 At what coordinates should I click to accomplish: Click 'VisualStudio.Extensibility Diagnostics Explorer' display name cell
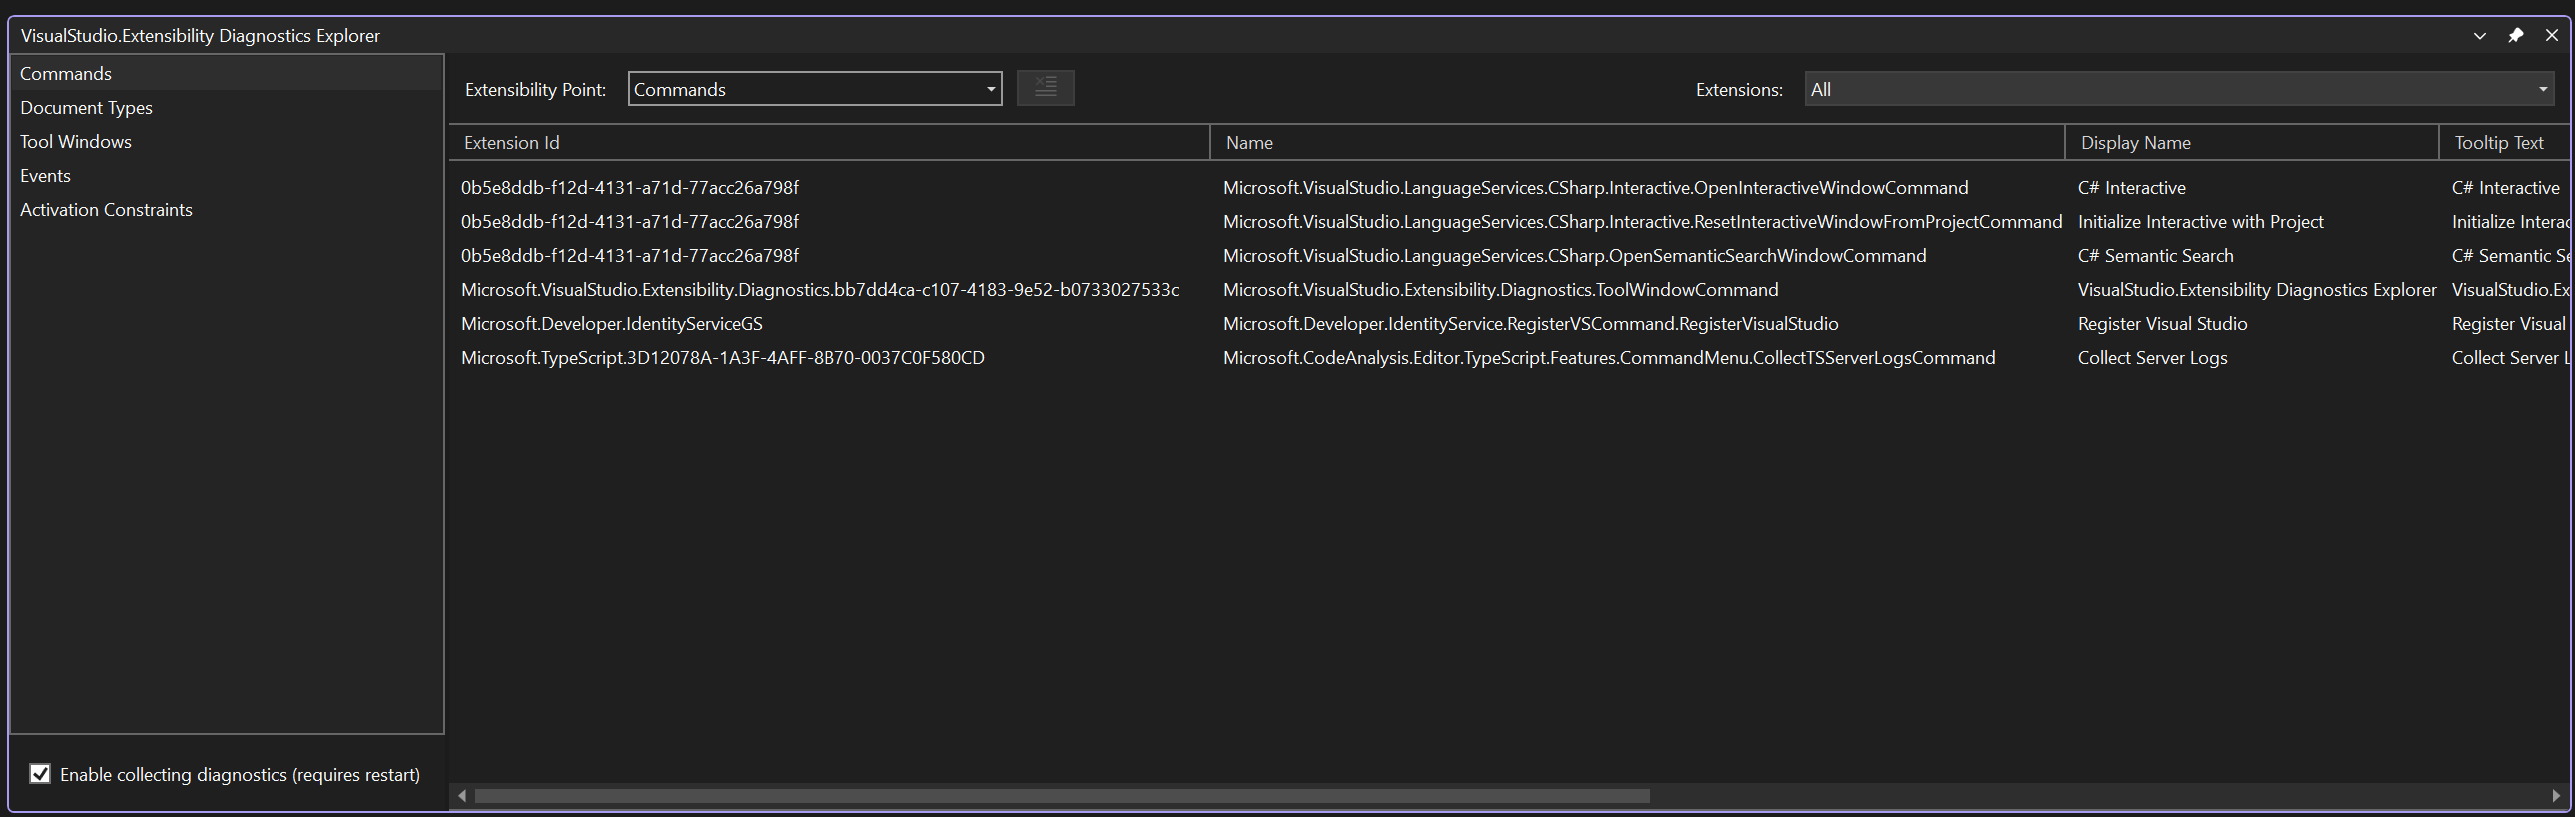tap(2257, 289)
